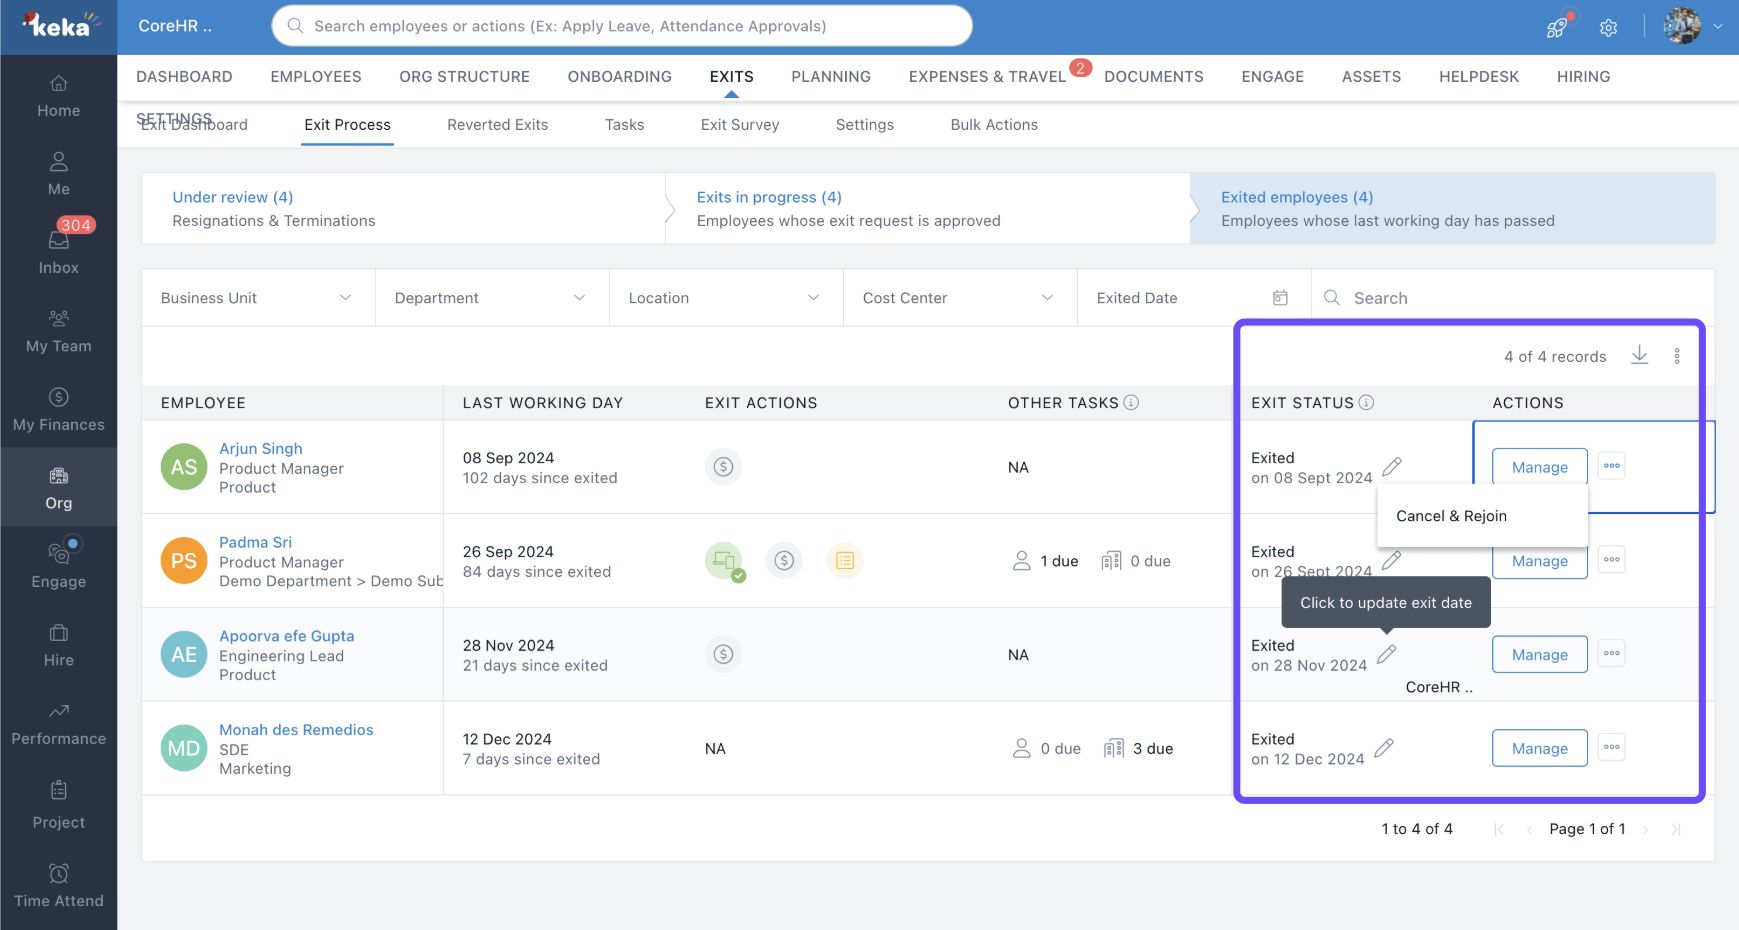The height and width of the screenshot is (930, 1739).
Task: Click the Exited Date calendar icon
Action: [1280, 298]
